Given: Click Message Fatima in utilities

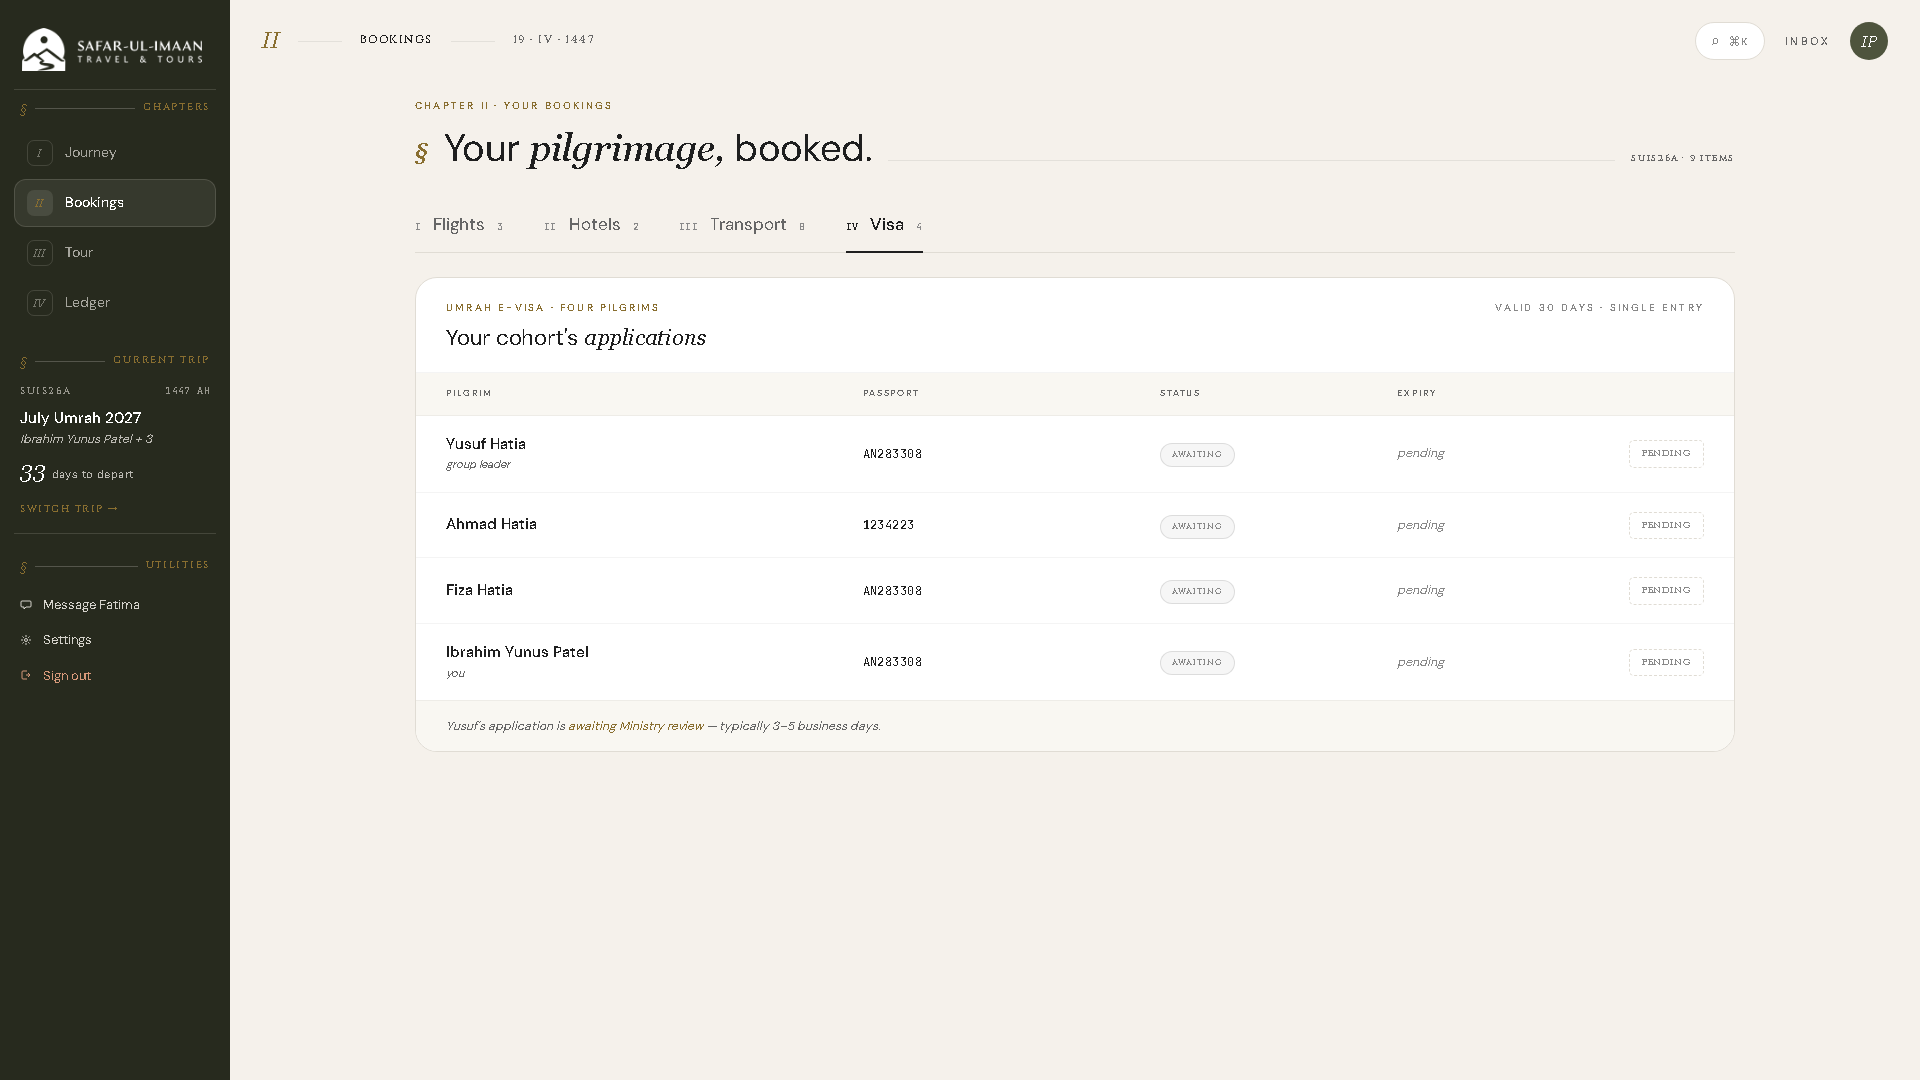Looking at the screenshot, I should (x=91, y=605).
